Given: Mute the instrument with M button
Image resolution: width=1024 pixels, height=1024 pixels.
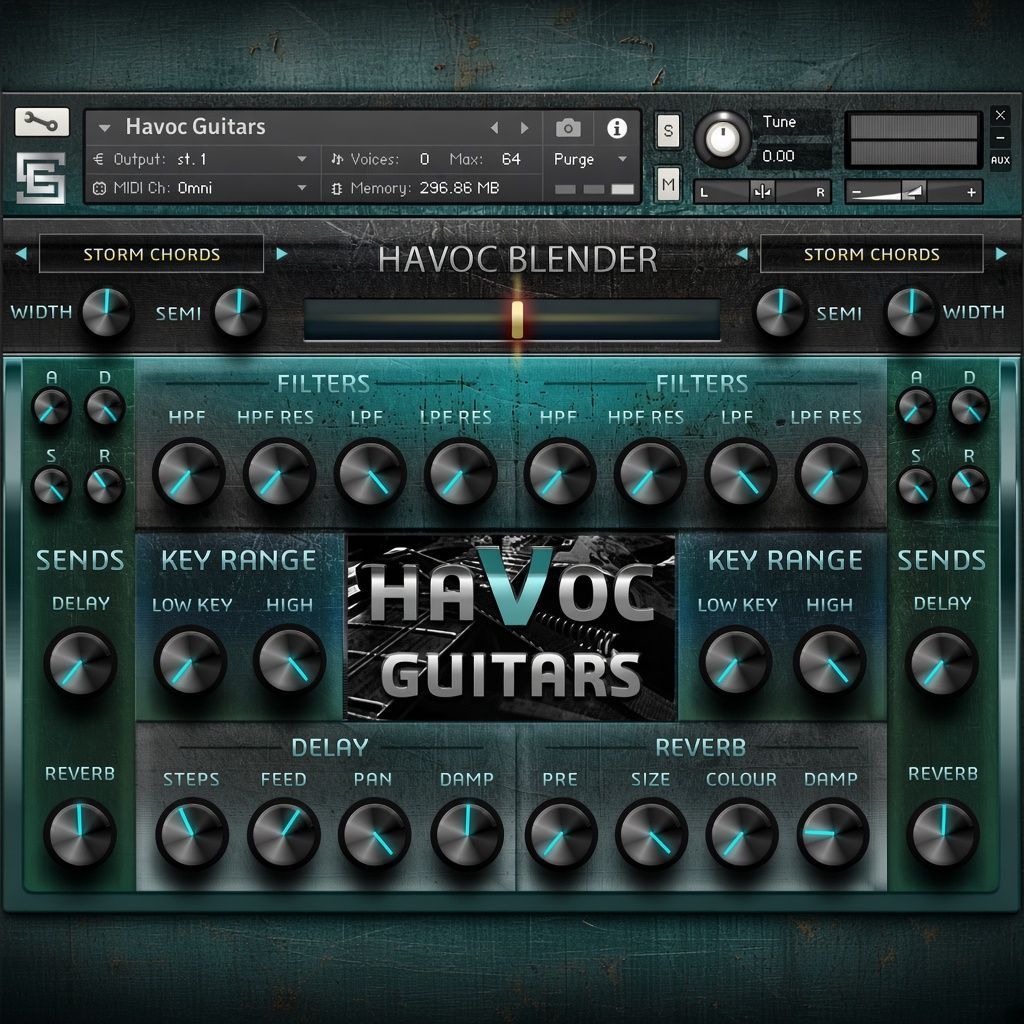Looking at the screenshot, I should 668,184.
